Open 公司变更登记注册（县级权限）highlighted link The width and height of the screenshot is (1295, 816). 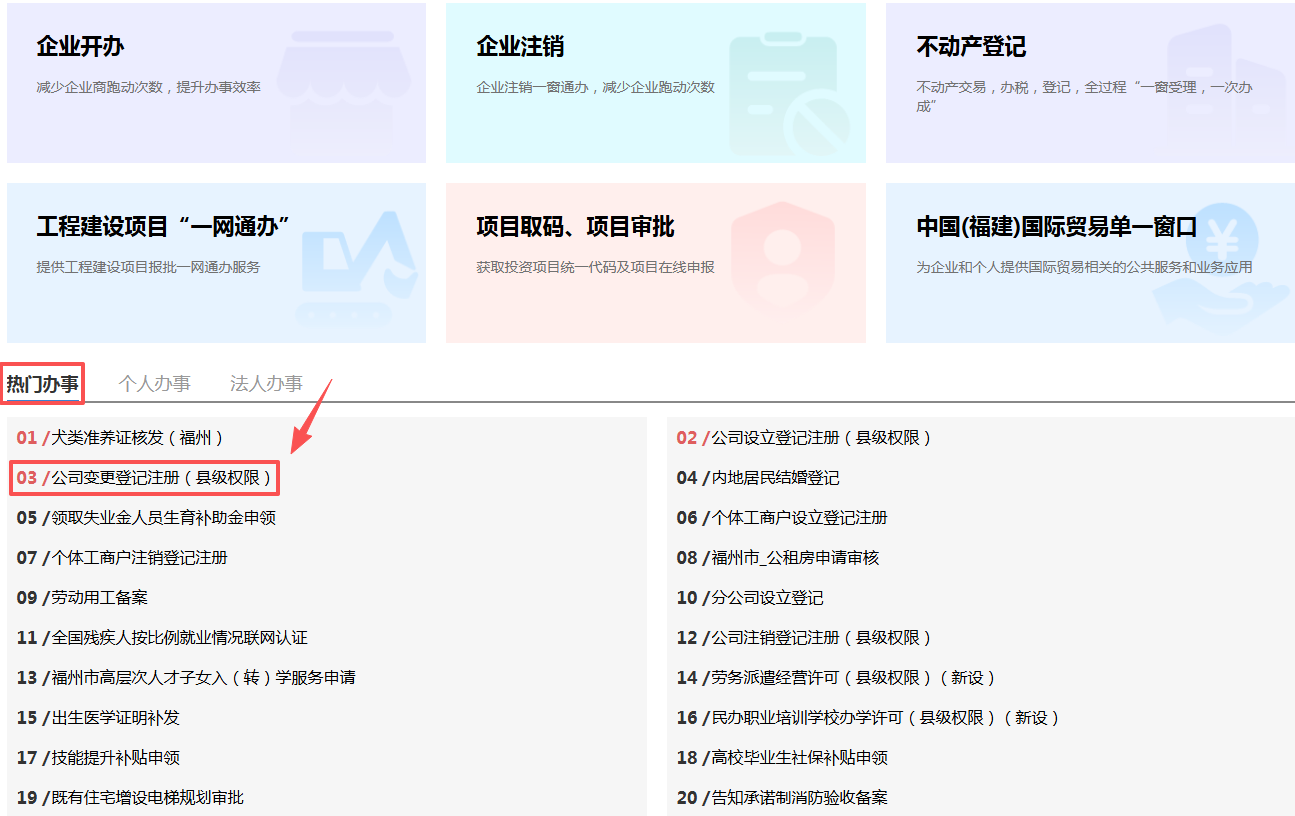click(149, 478)
